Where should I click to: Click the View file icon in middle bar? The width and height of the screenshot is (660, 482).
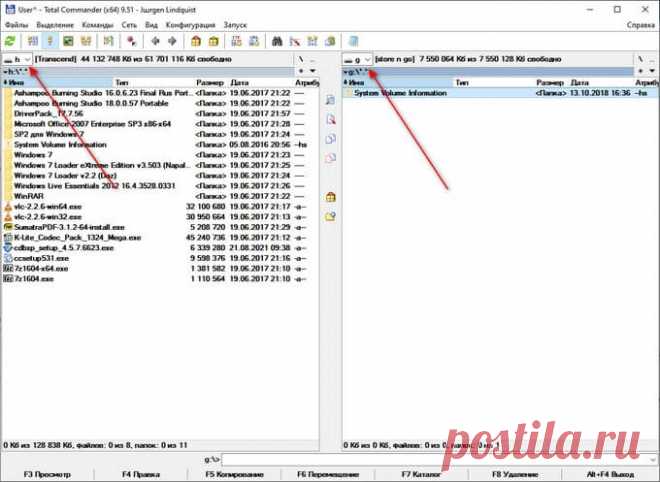(x=330, y=100)
